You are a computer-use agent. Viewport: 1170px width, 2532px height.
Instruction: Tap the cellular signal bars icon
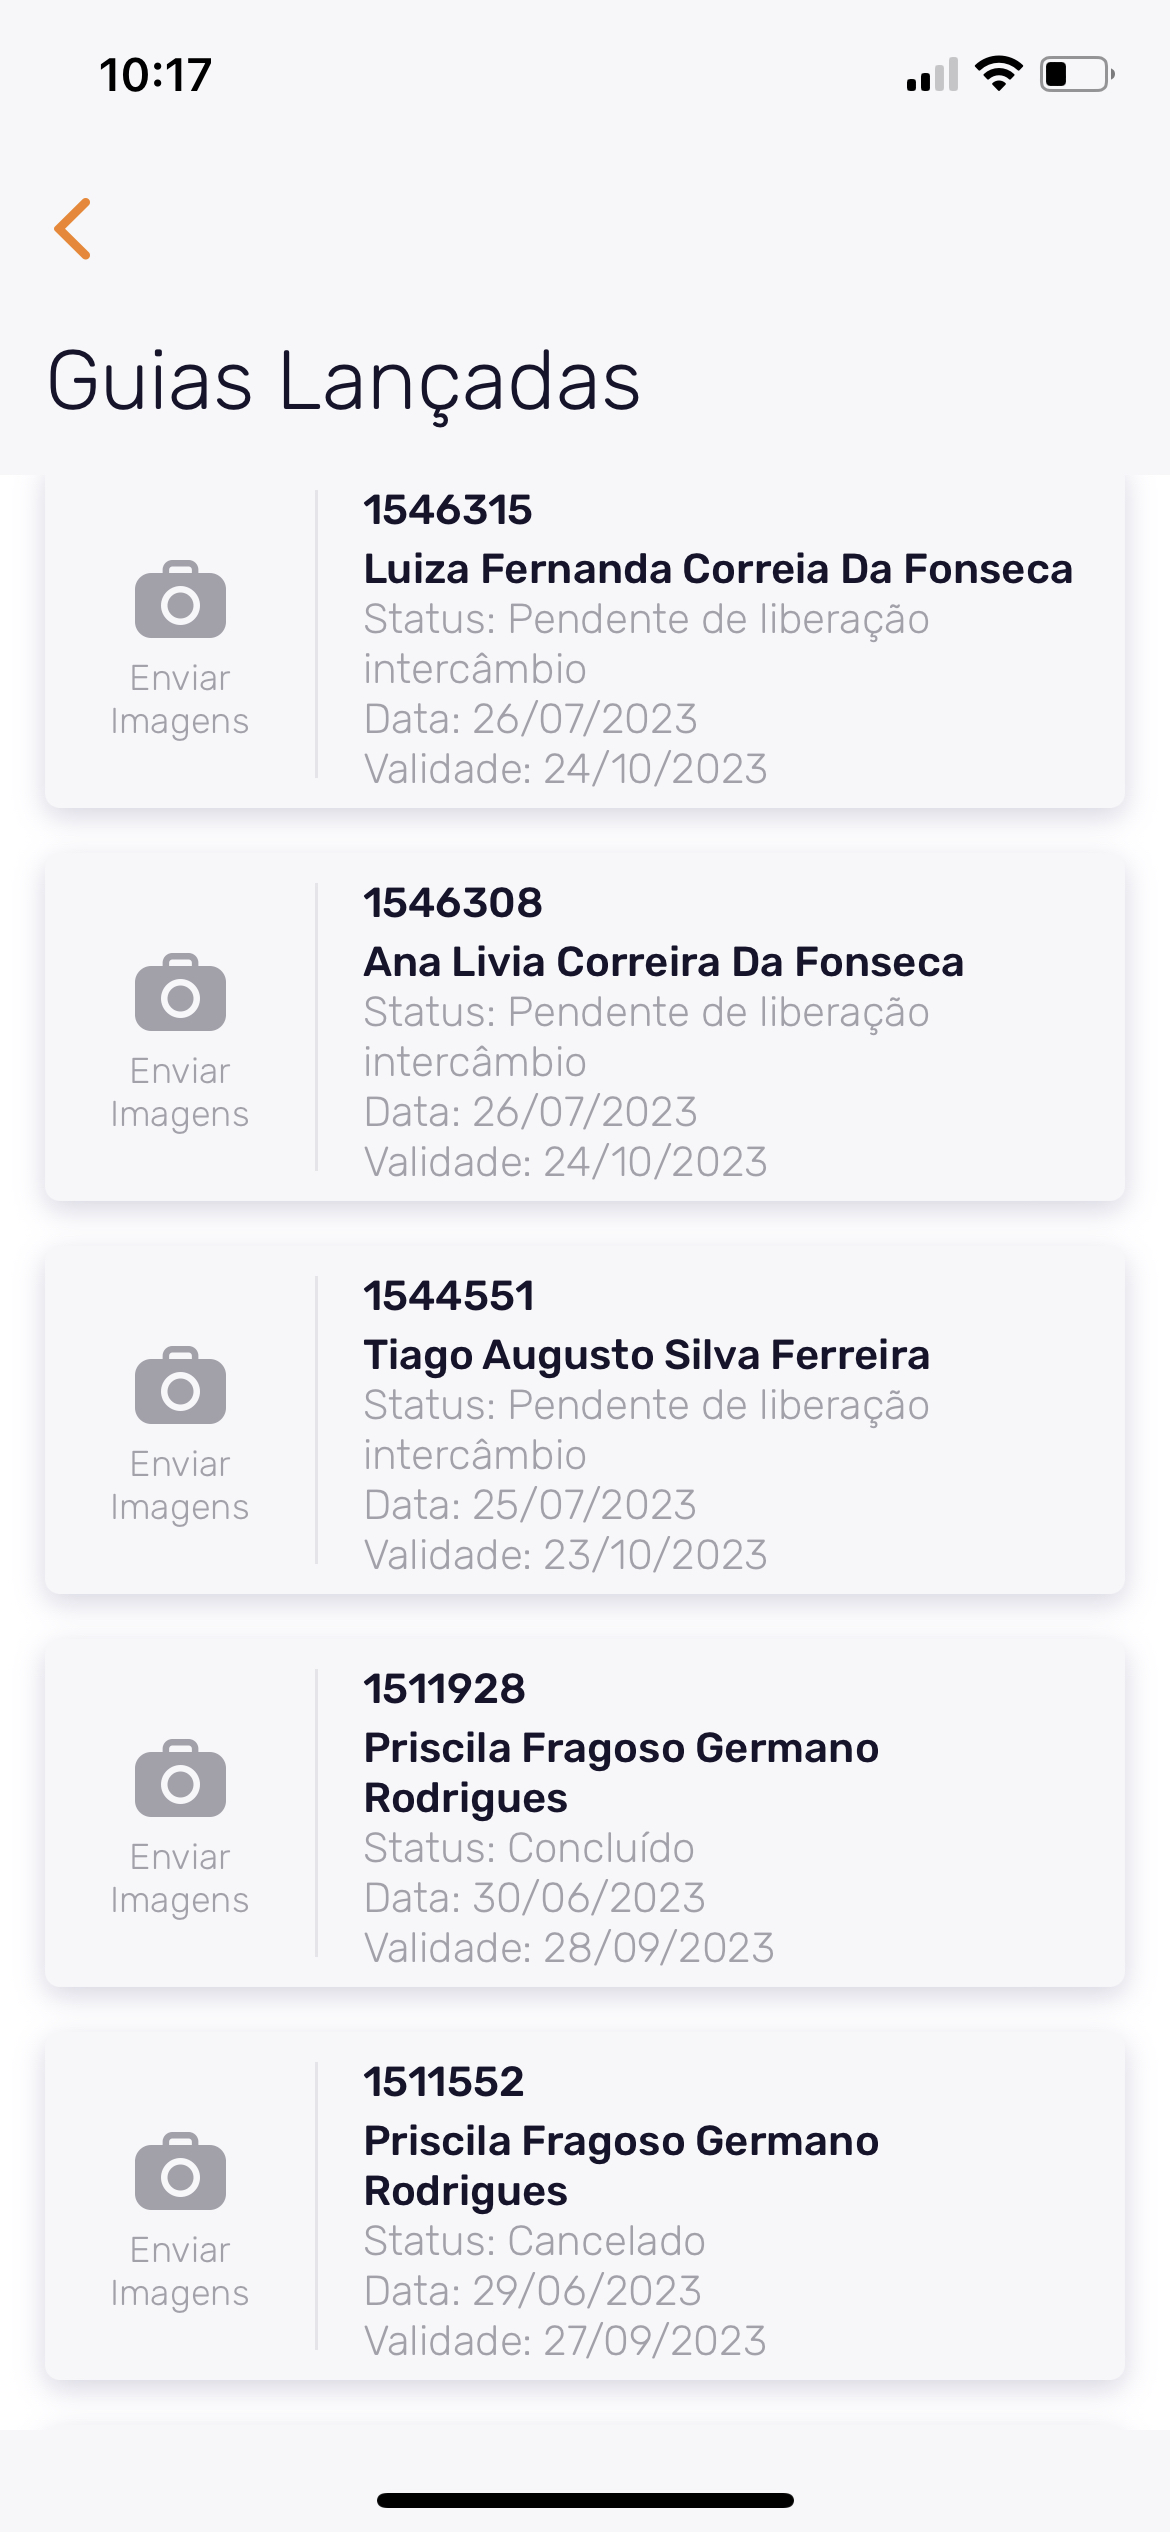[x=932, y=75]
